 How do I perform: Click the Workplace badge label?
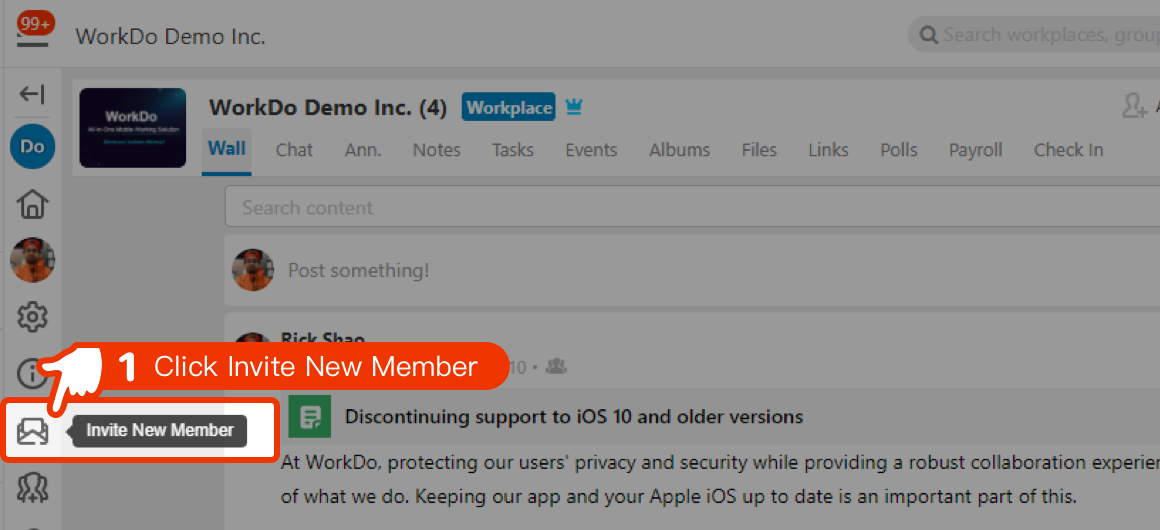pos(509,108)
